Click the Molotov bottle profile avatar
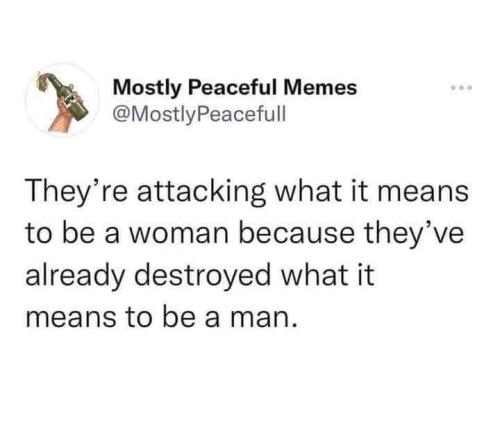This screenshot has height=434, width=500. click(x=62, y=99)
